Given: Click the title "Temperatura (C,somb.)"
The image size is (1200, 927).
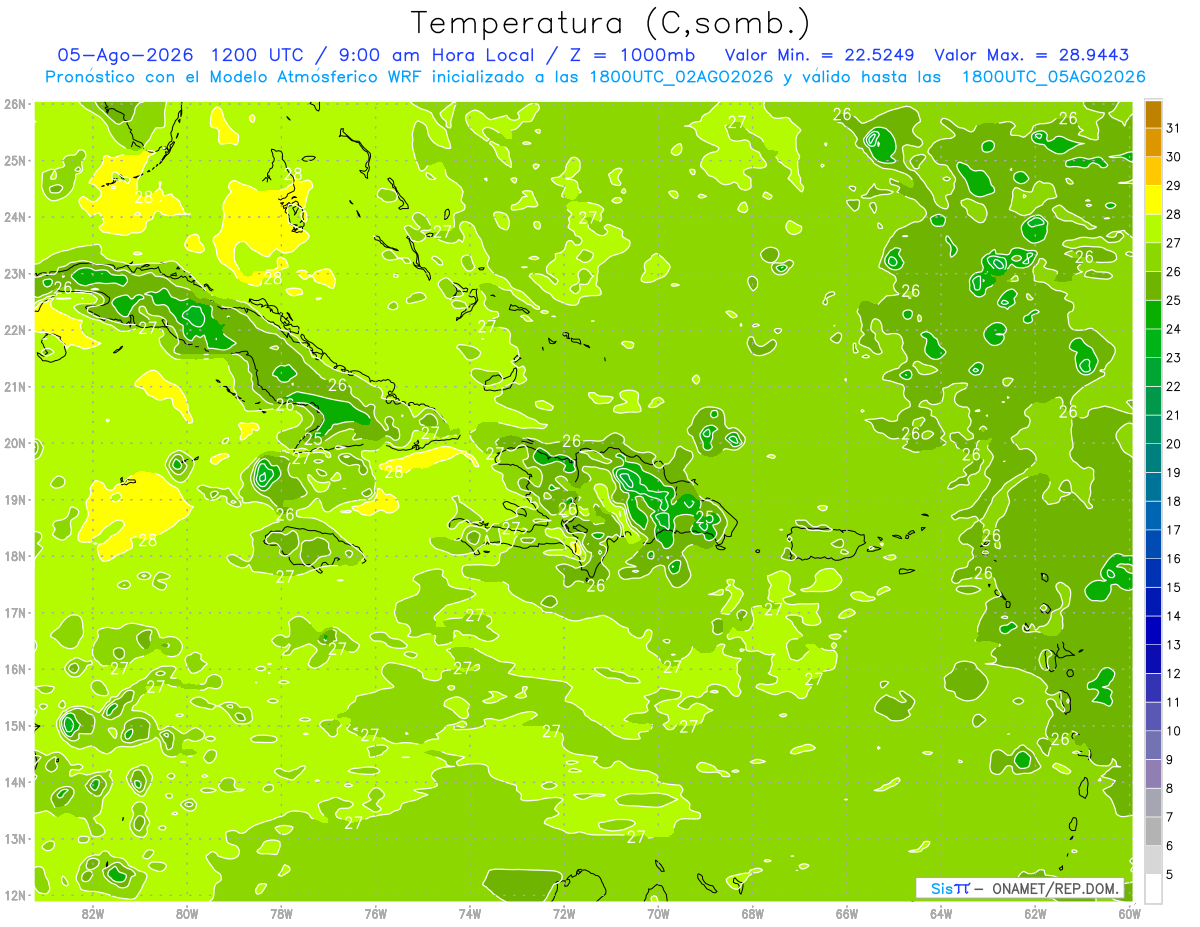Looking at the screenshot, I should point(611,22).
